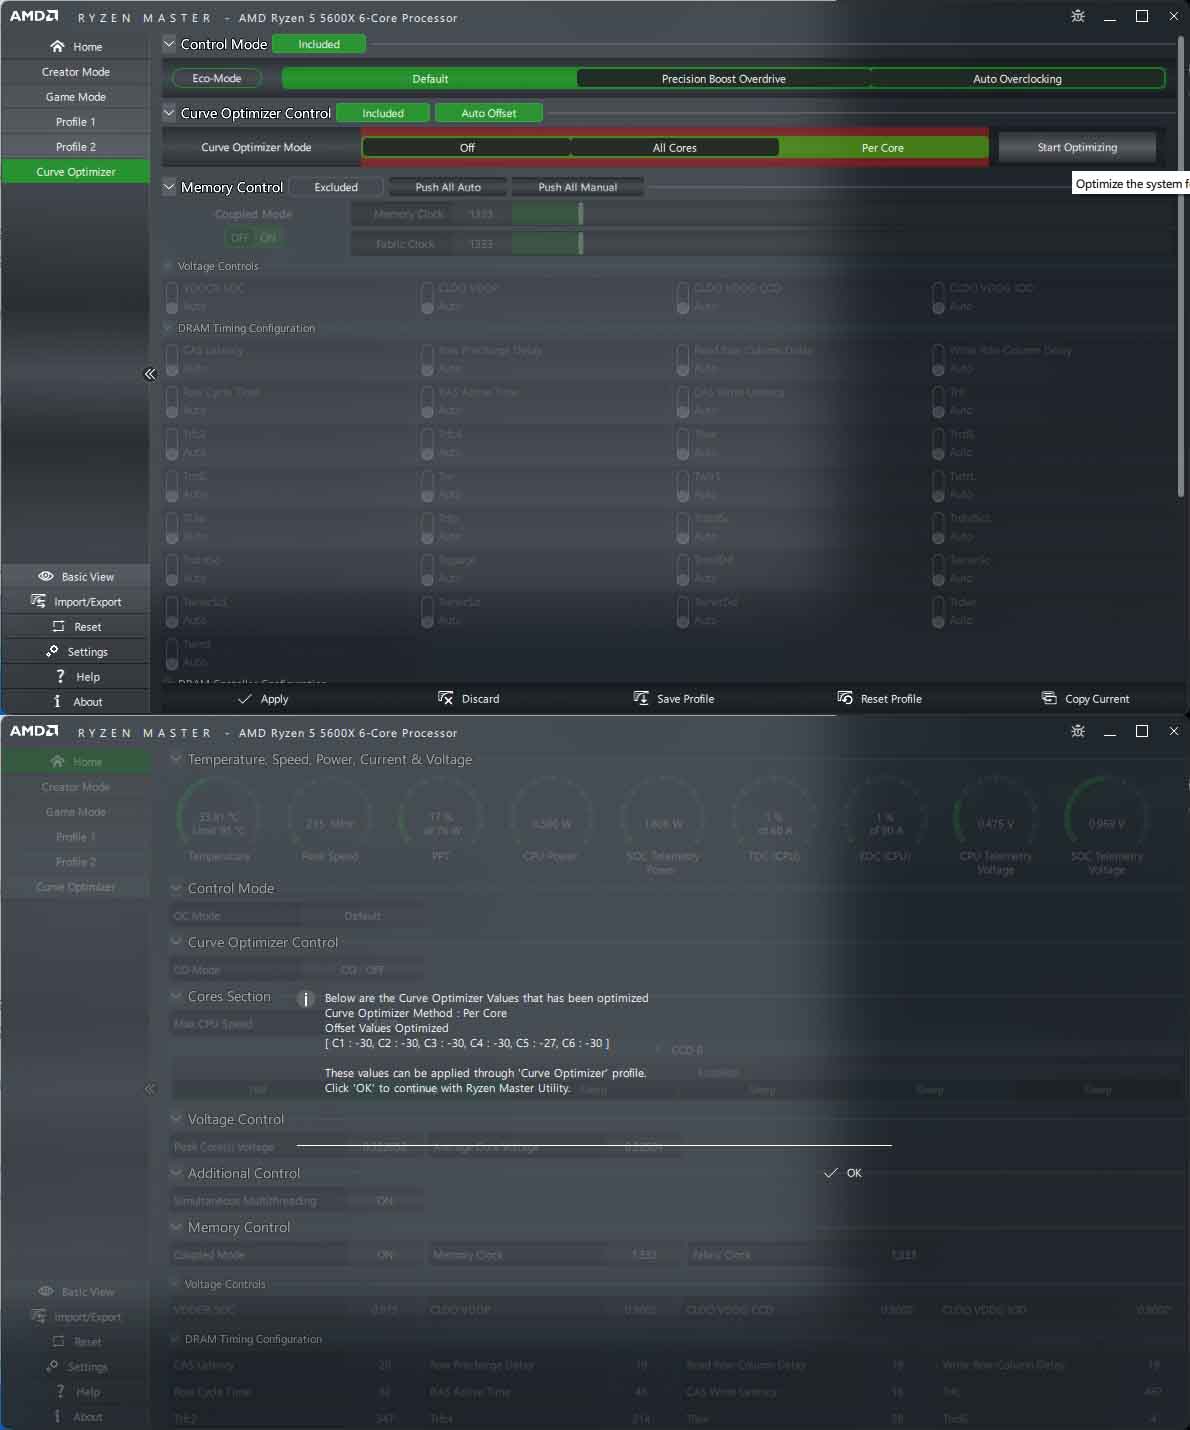Select Precision Boost Overdrive mode
Screen dimensions: 1190x1430
724,78
